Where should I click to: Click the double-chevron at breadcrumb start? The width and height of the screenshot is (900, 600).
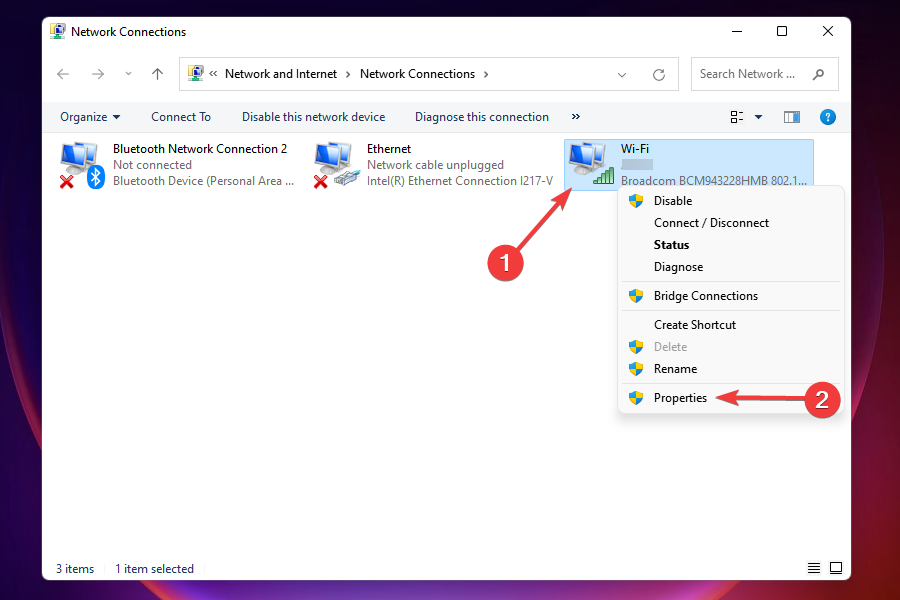pyautogui.click(x=213, y=73)
